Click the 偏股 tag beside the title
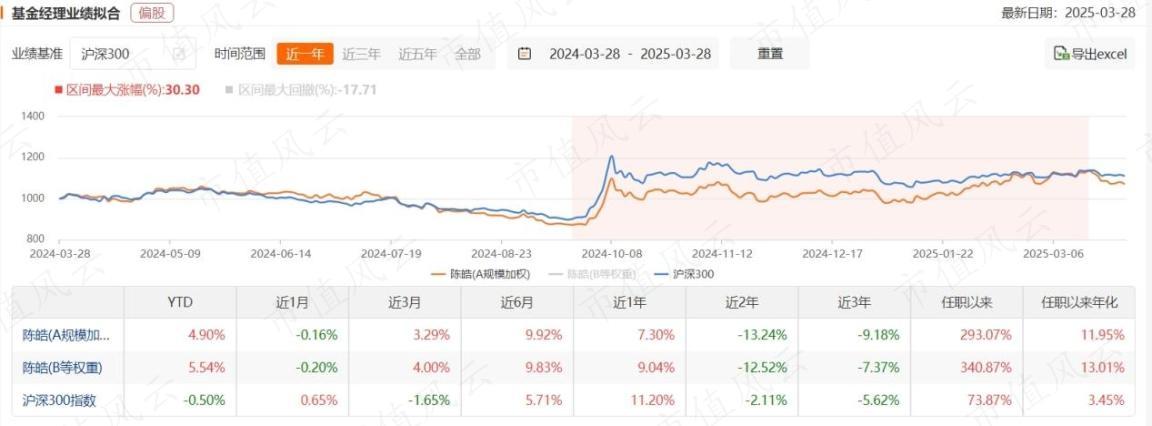 pyautogui.click(x=151, y=13)
